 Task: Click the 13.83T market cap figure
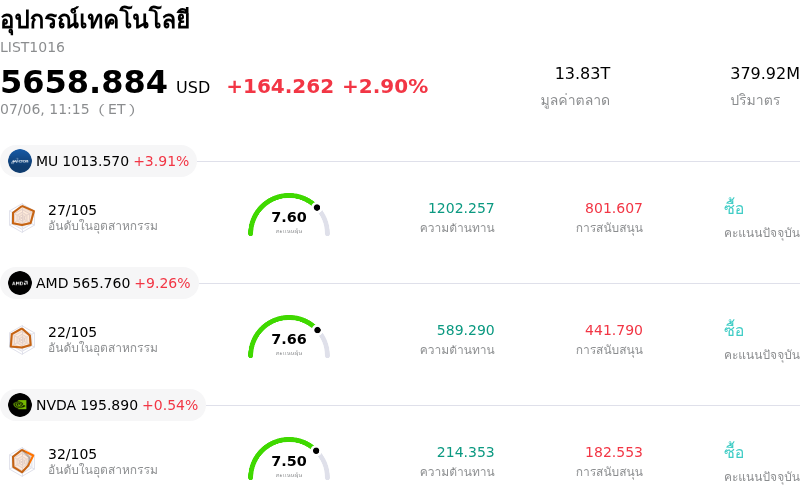coord(582,73)
